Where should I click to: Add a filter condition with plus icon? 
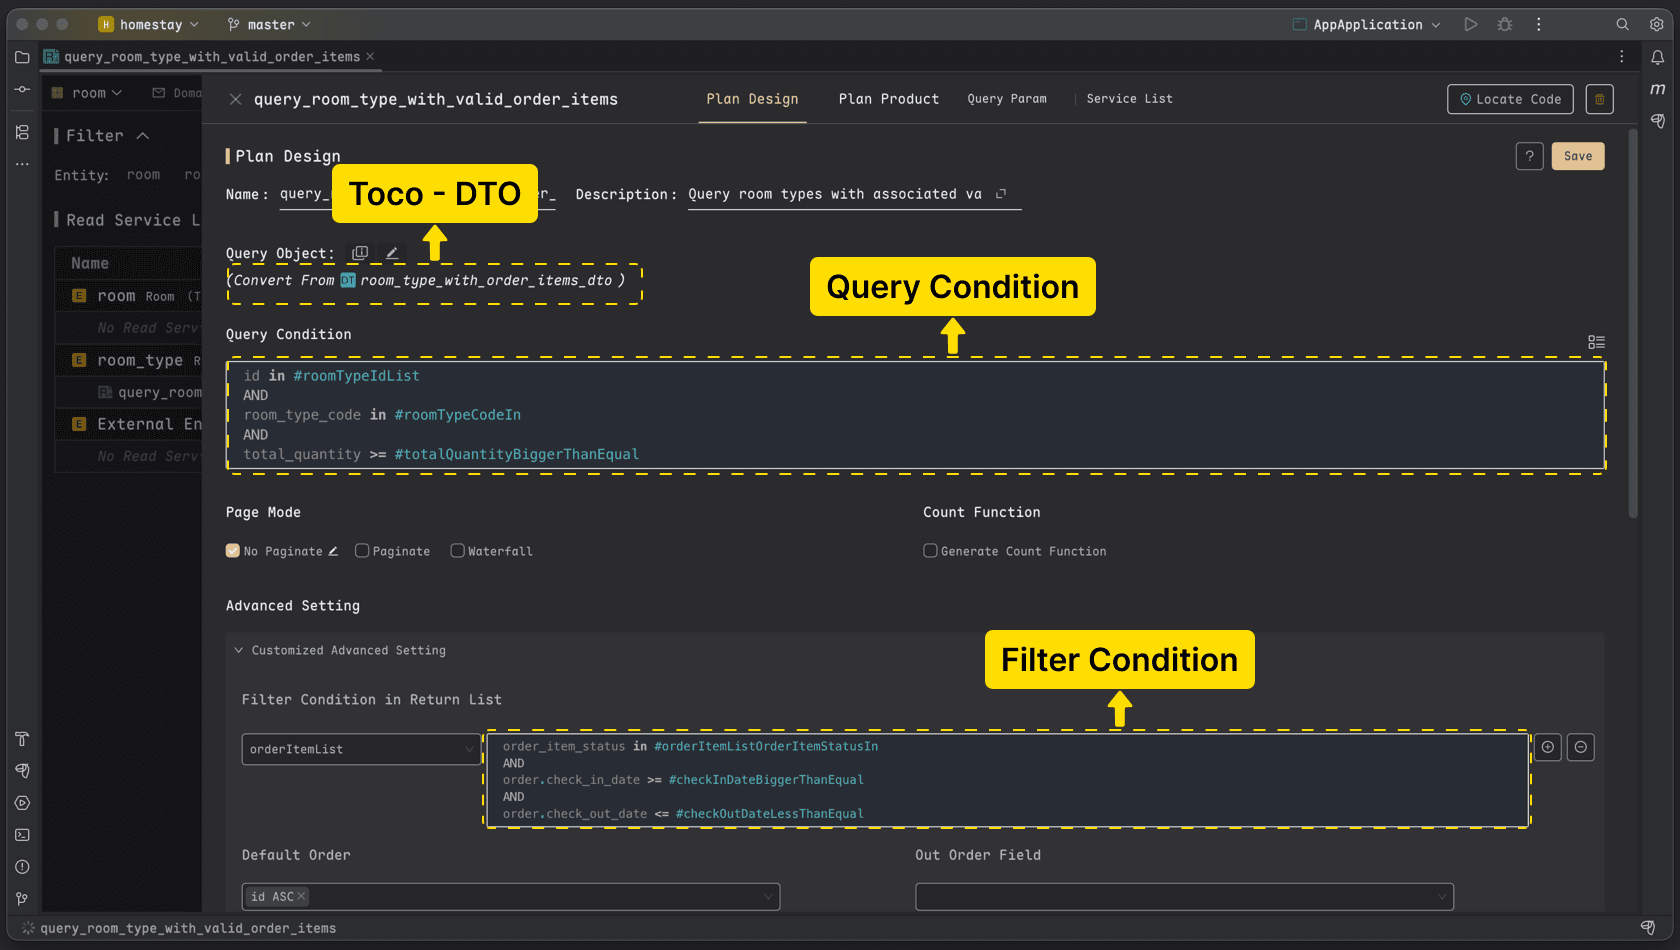1548,747
